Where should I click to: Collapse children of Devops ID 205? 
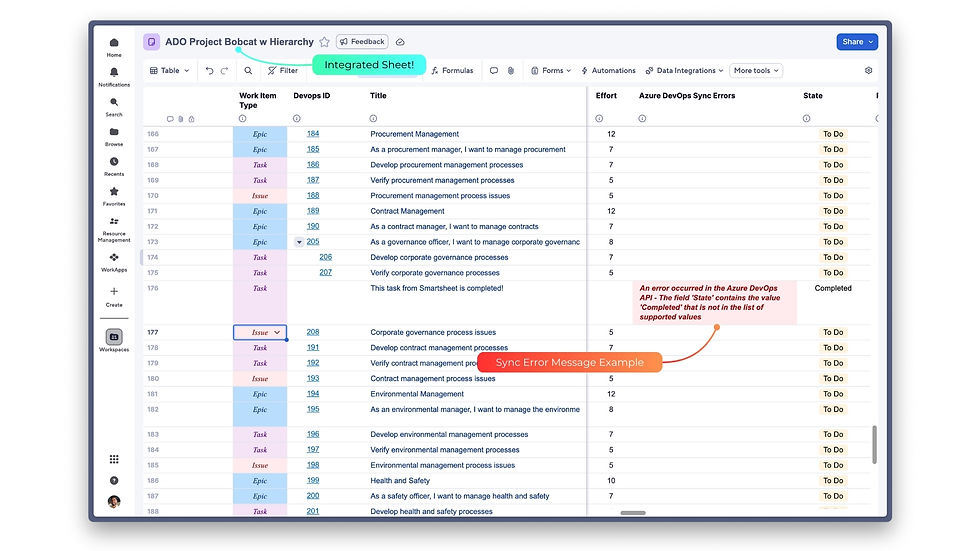coord(299,242)
